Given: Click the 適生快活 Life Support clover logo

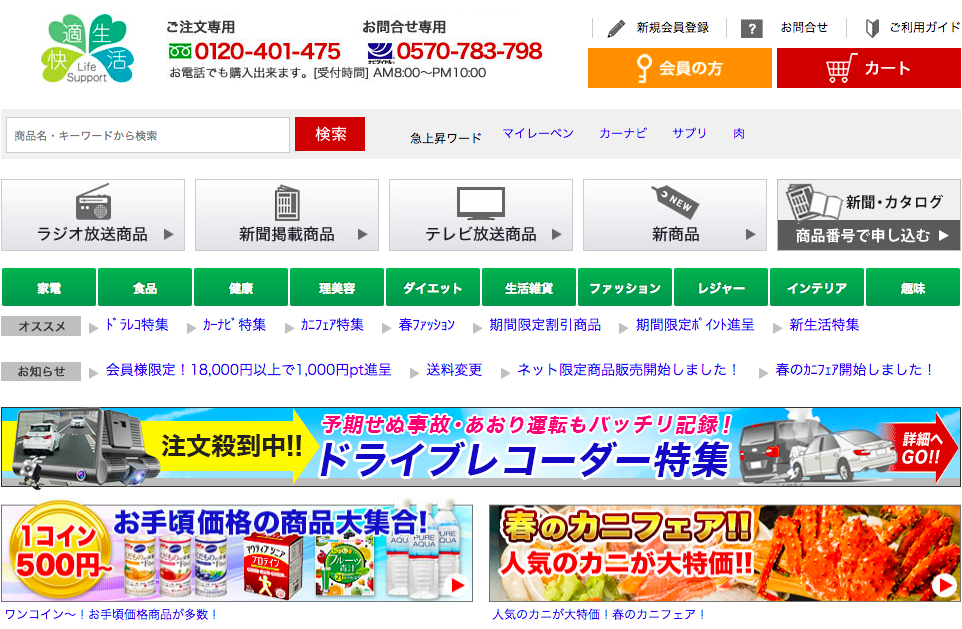Looking at the screenshot, I should click(x=87, y=48).
